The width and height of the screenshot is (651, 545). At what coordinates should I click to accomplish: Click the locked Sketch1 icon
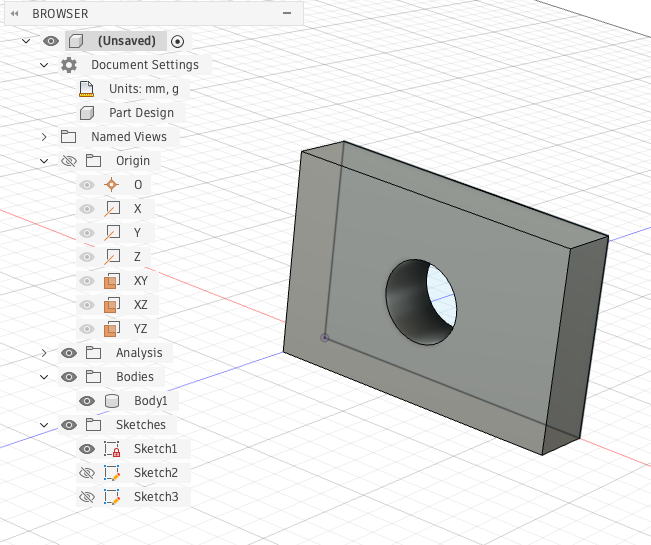click(112, 450)
